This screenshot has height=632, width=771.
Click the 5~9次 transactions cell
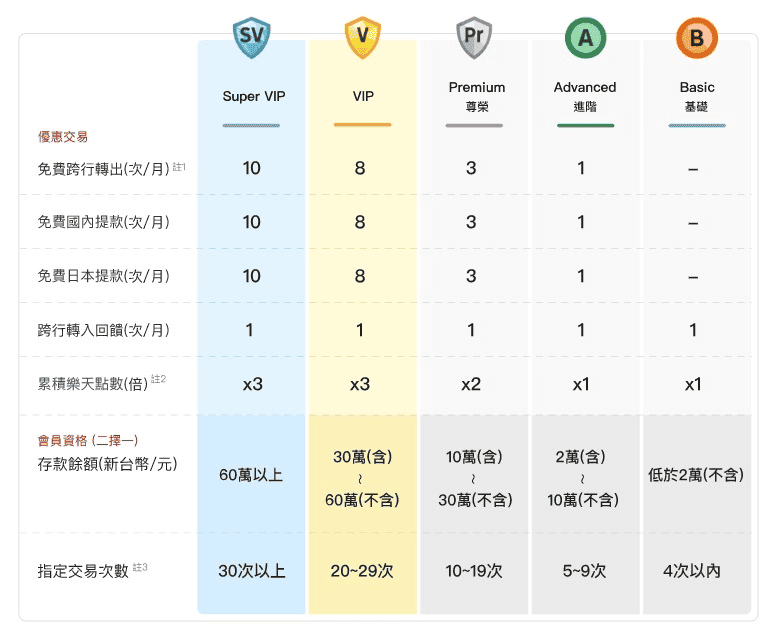tap(584, 571)
